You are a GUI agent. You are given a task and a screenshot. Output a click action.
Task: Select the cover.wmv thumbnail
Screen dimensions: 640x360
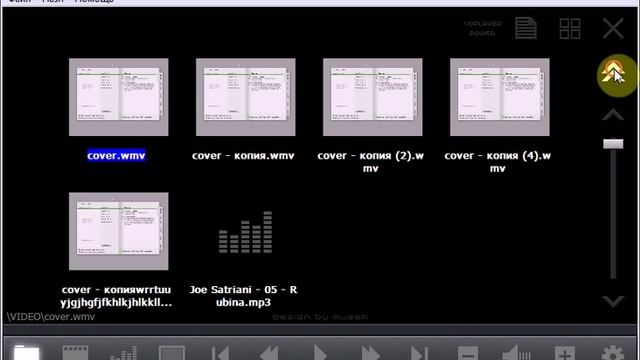point(118,97)
